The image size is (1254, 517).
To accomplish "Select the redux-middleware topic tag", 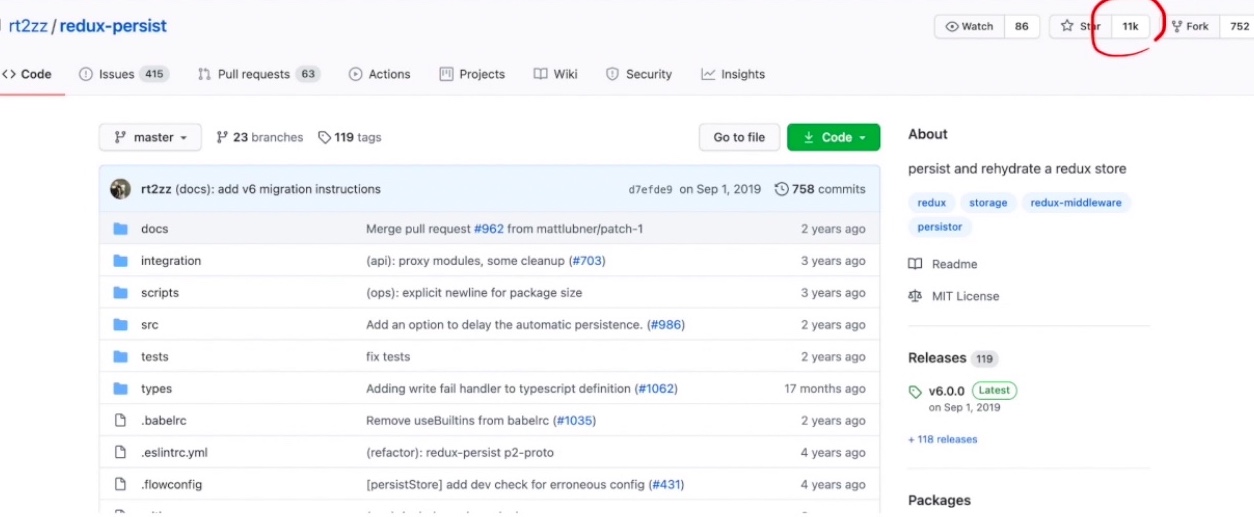I will pyautogui.click(x=1076, y=203).
